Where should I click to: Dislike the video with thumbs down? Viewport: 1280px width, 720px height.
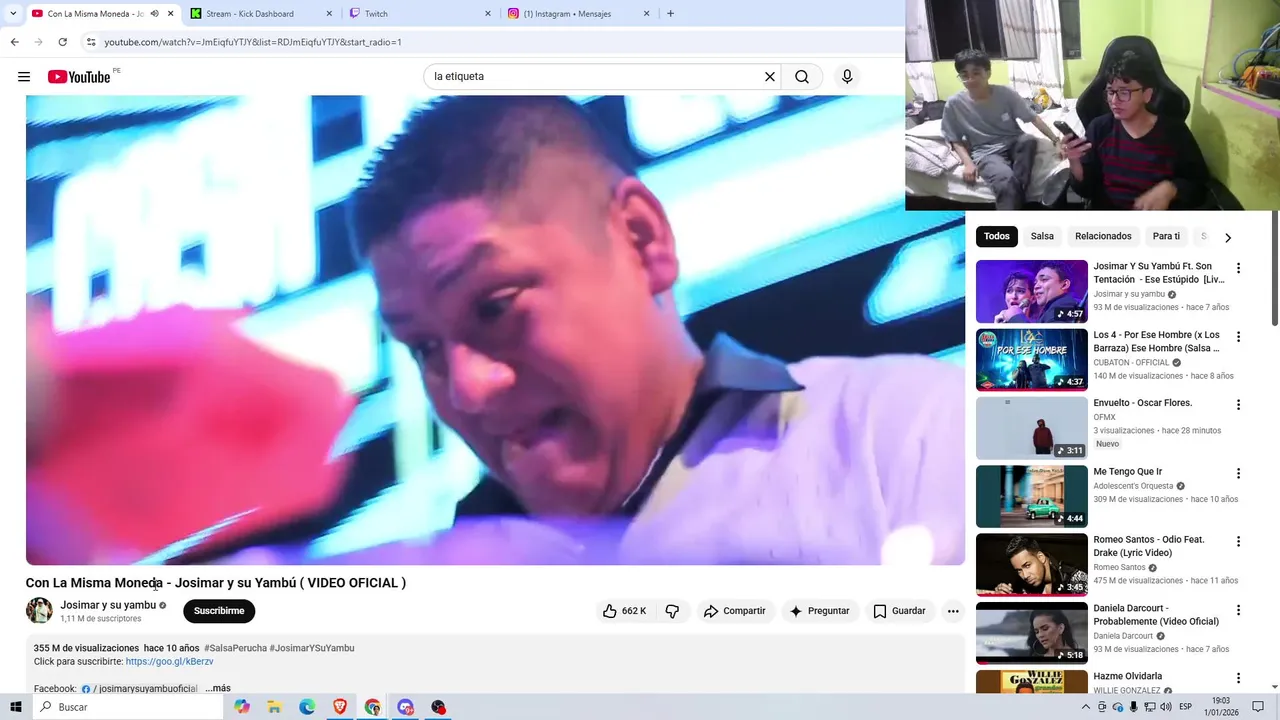tap(672, 611)
